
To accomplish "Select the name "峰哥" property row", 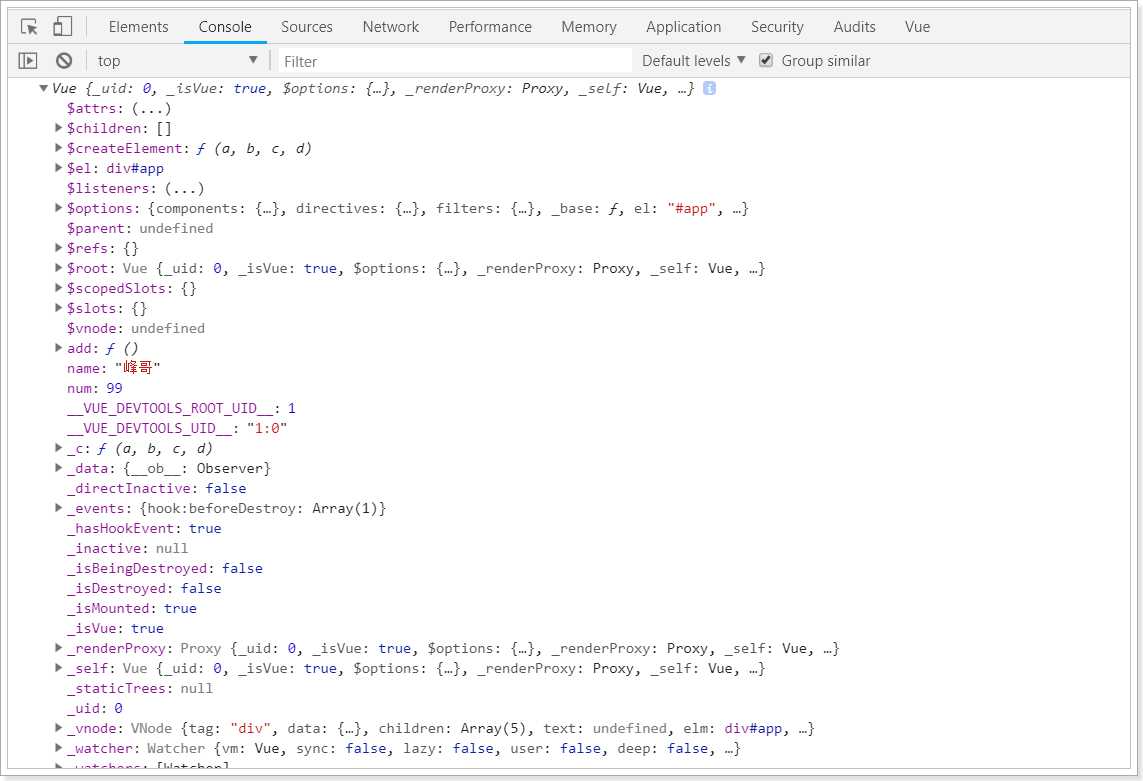I will click(113, 368).
